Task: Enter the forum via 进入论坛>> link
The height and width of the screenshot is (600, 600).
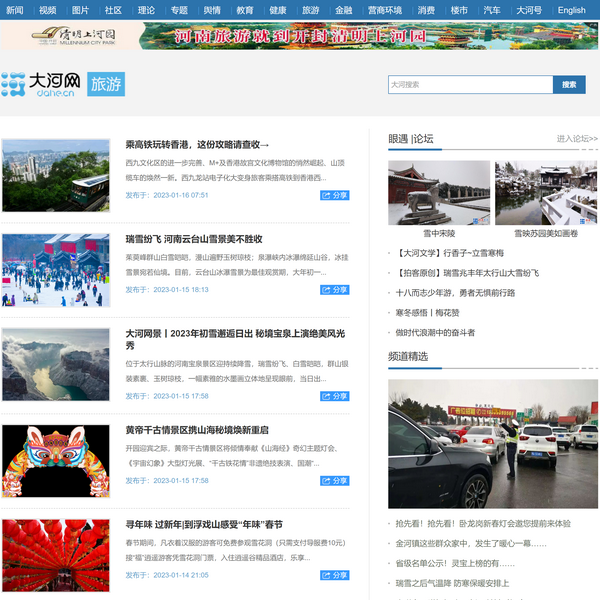Action: pyautogui.click(x=577, y=139)
